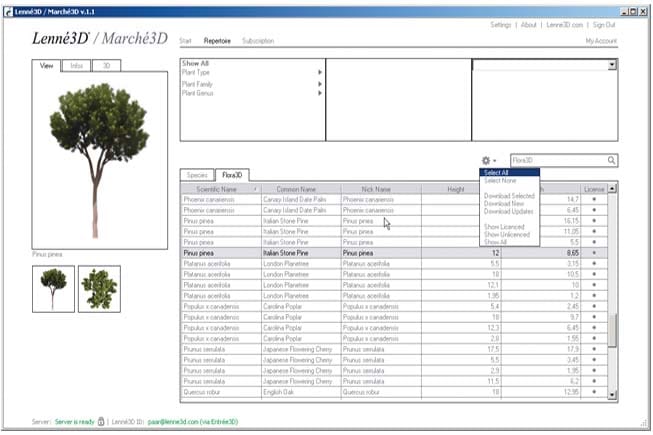Go to the Start page

(185, 41)
